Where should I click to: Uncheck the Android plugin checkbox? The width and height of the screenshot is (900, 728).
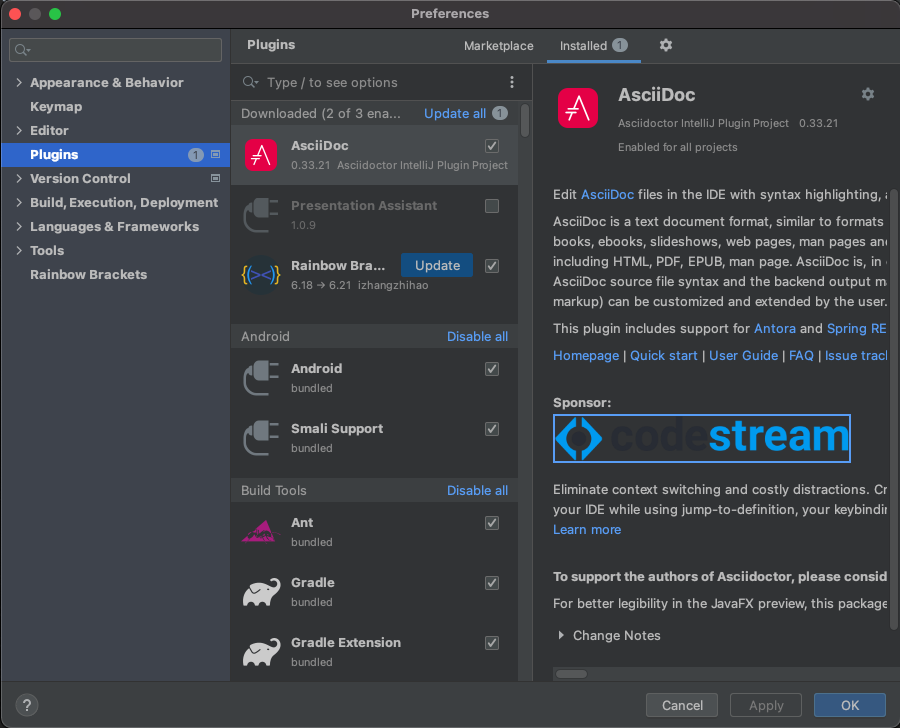(492, 369)
